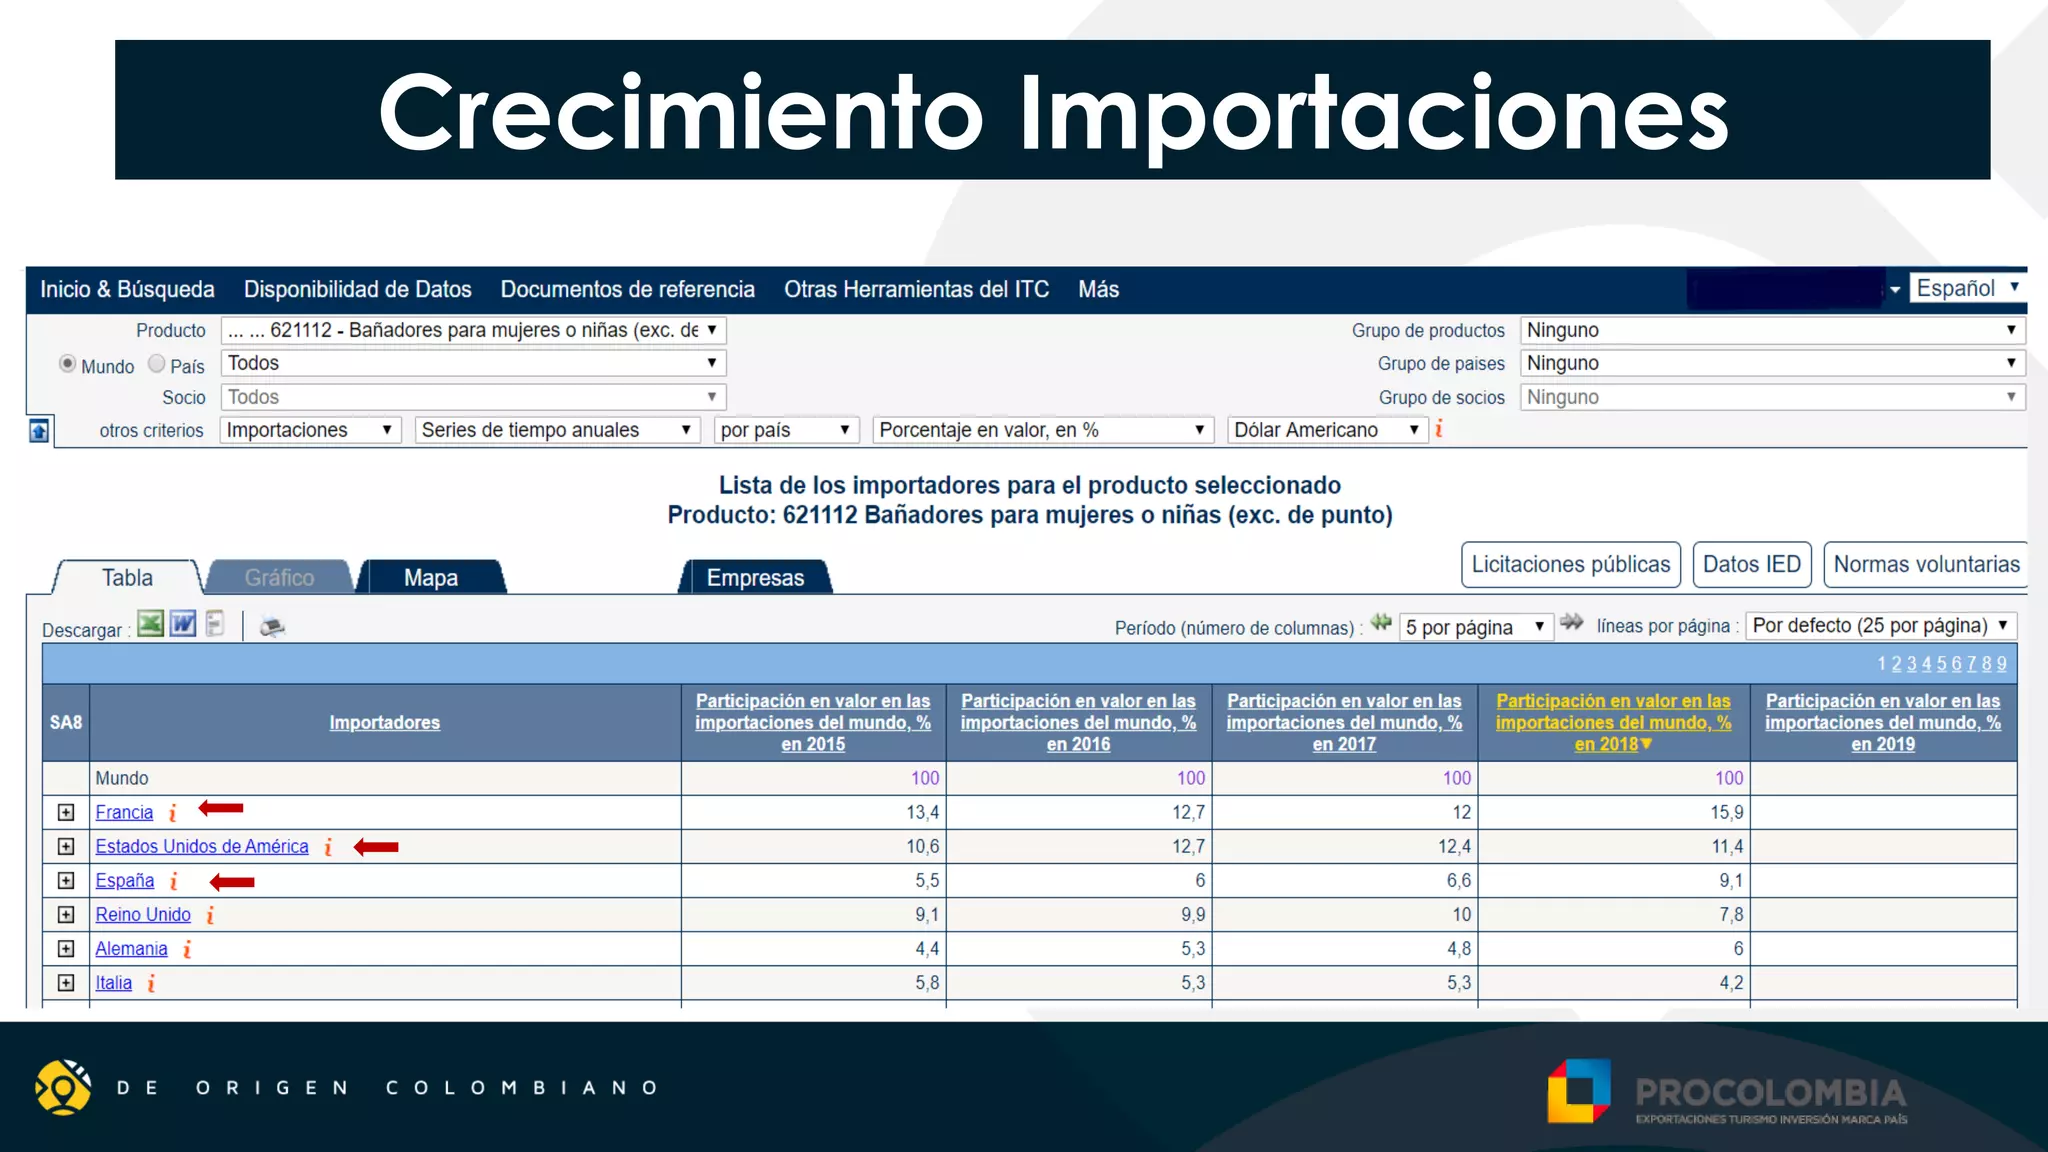The height and width of the screenshot is (1152, 2048).
Task: Expand the Reino Unido row
Action: (66, 915)
